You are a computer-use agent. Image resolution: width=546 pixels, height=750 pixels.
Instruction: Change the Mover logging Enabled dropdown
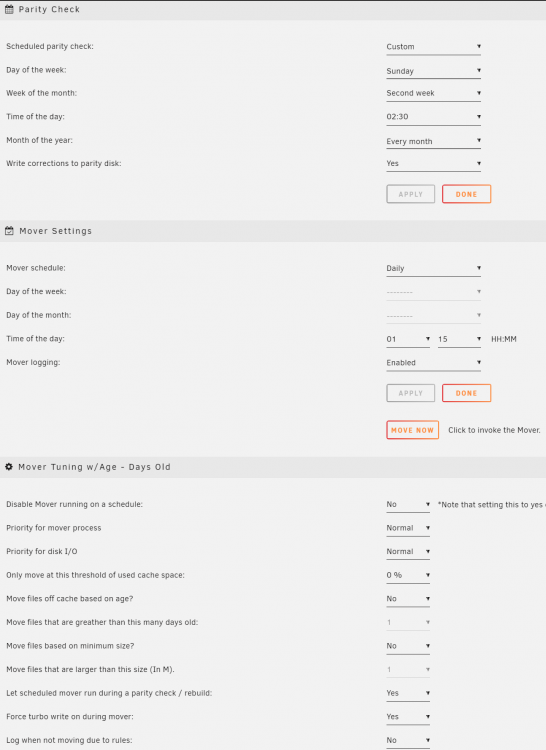(434, 363)
